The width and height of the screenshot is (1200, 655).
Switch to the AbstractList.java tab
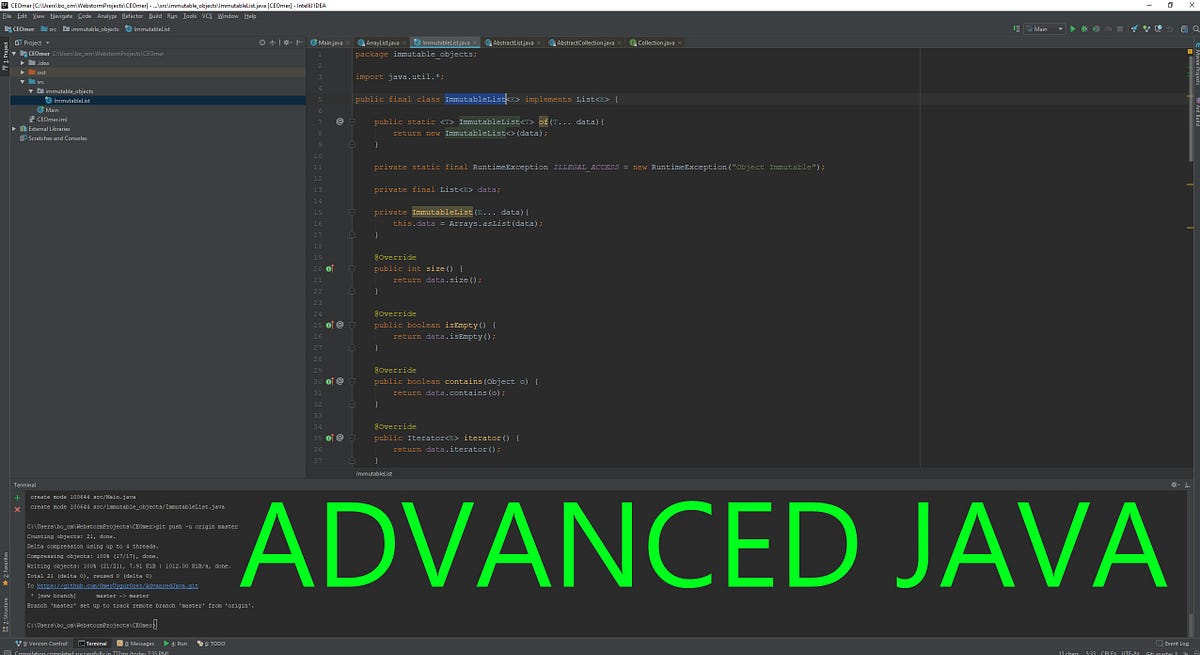(511, 43)
